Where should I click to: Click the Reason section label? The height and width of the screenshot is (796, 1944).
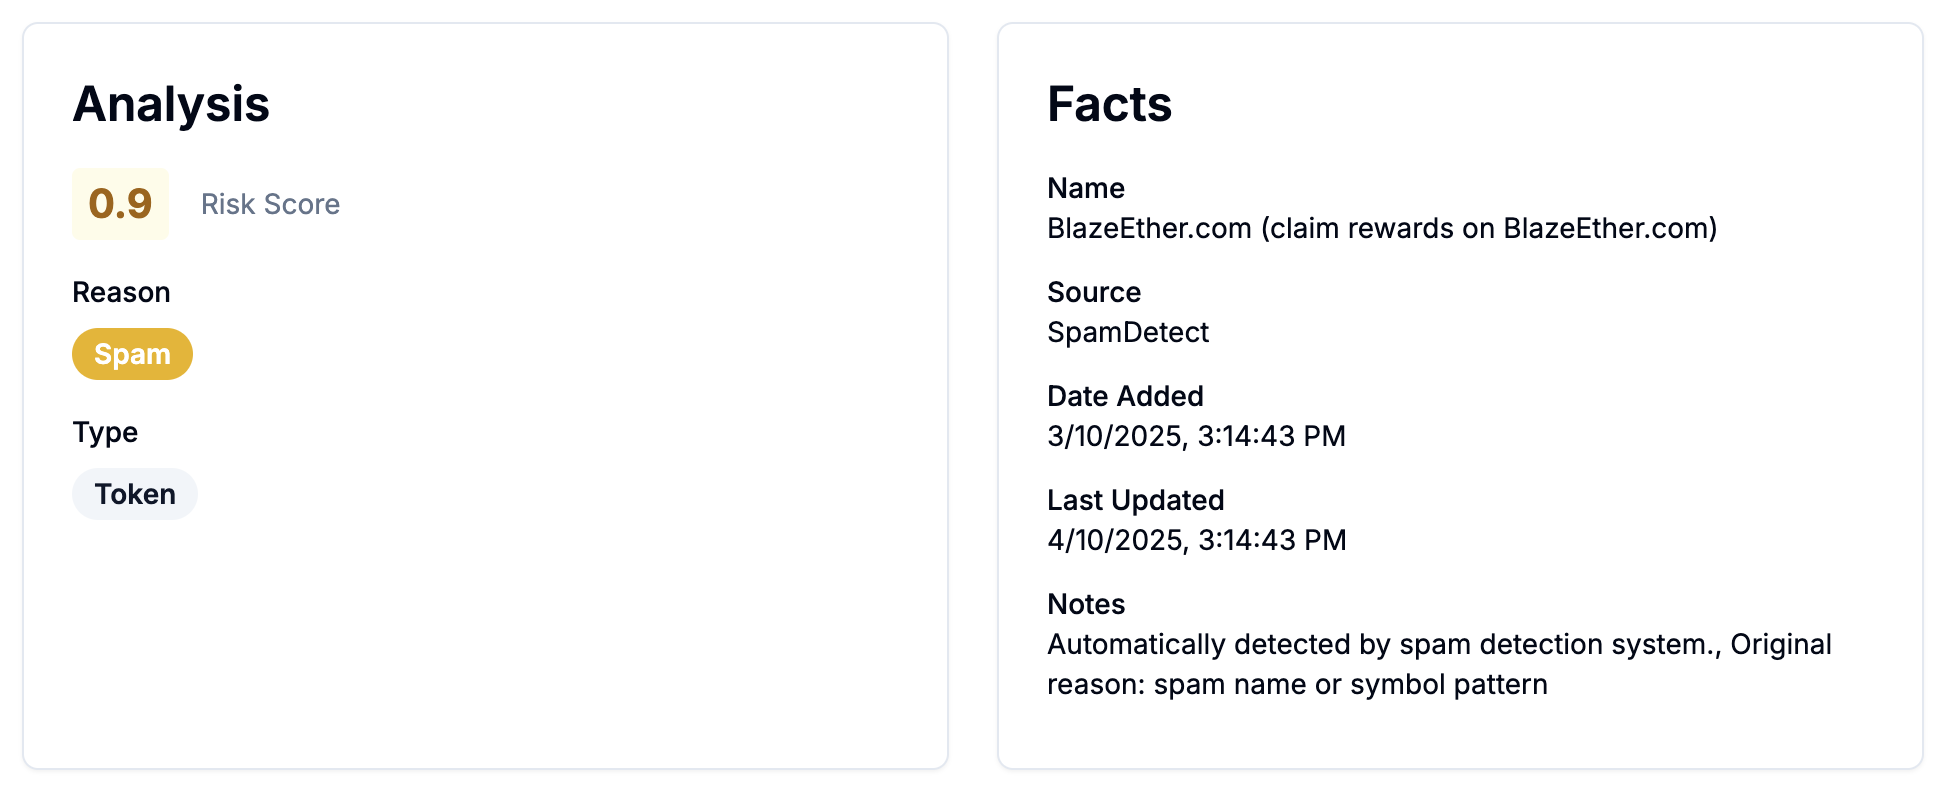tap(121, 291)
